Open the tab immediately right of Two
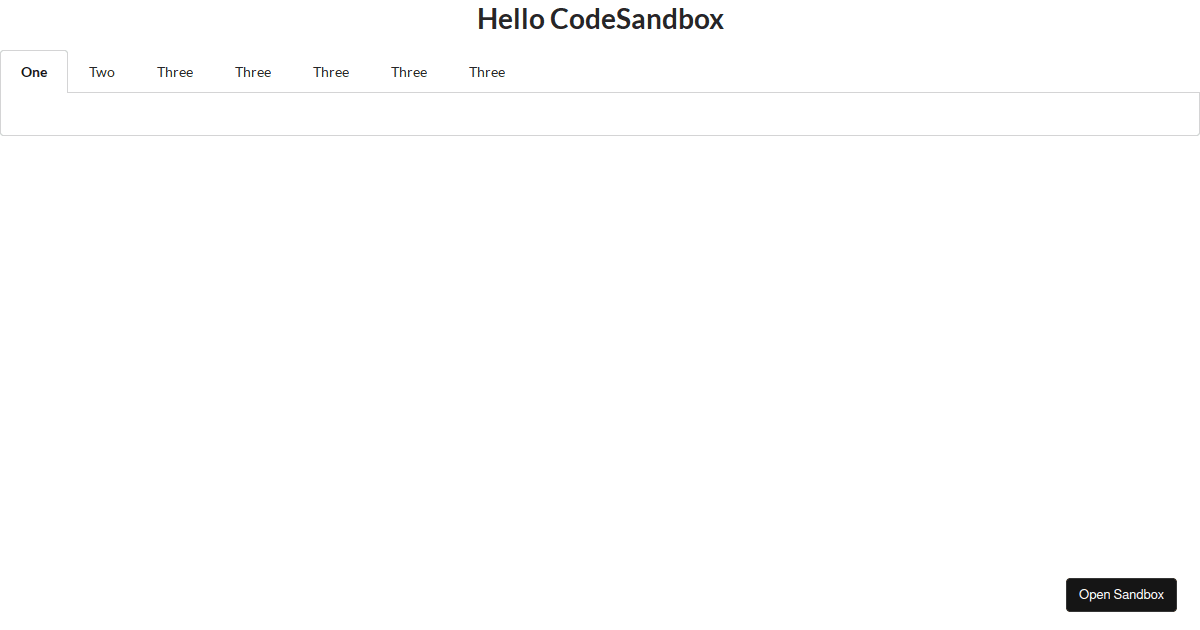The image size is (1200, 630). pos(175,71)
